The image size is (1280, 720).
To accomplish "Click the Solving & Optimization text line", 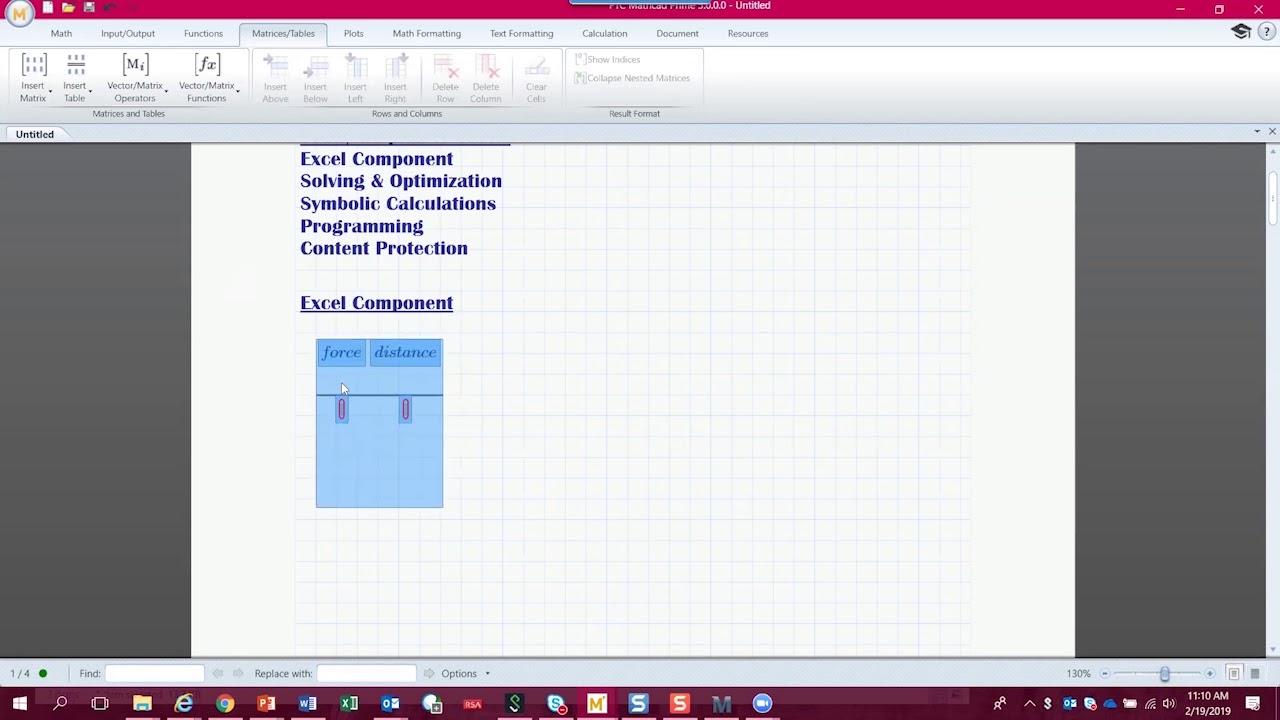I will (401, 181).
